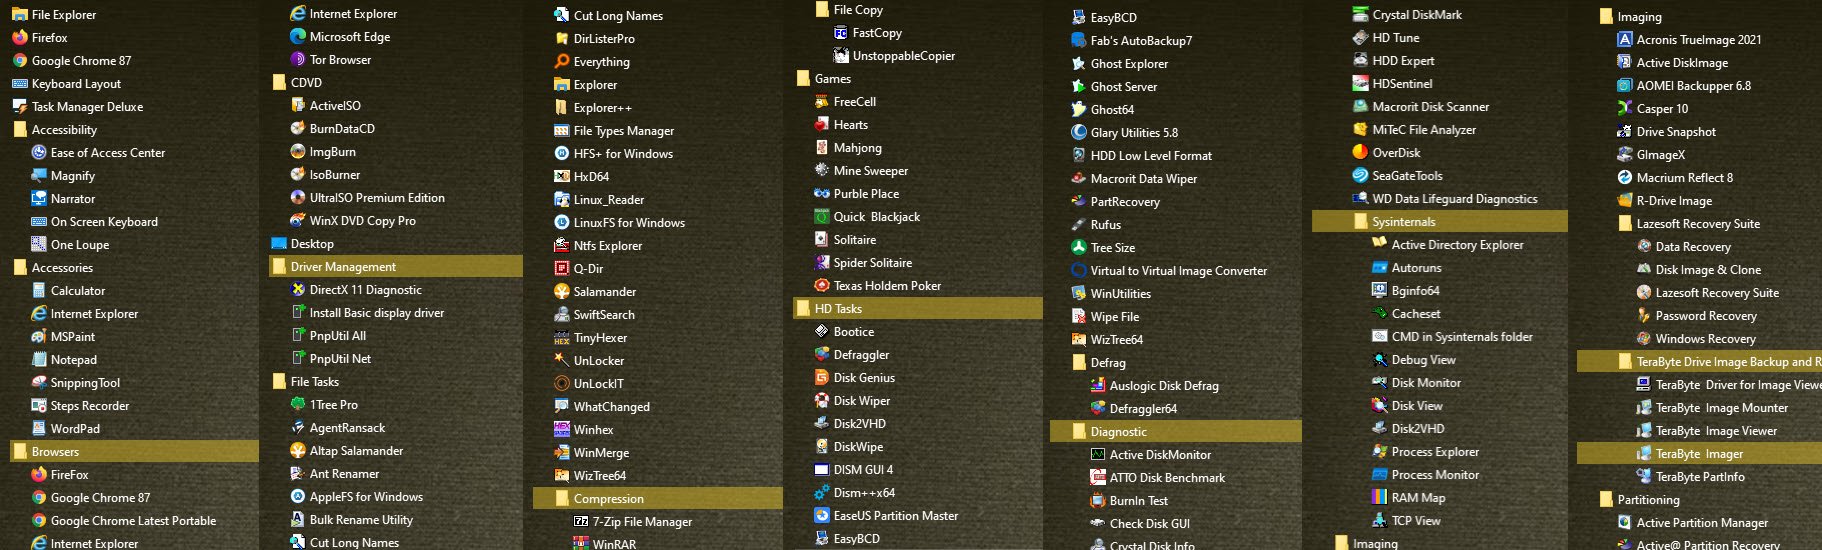This screenshot has height=550, width=1822.
Task: Open EaseUS Partition Master icon
Action: pos(822,516)
